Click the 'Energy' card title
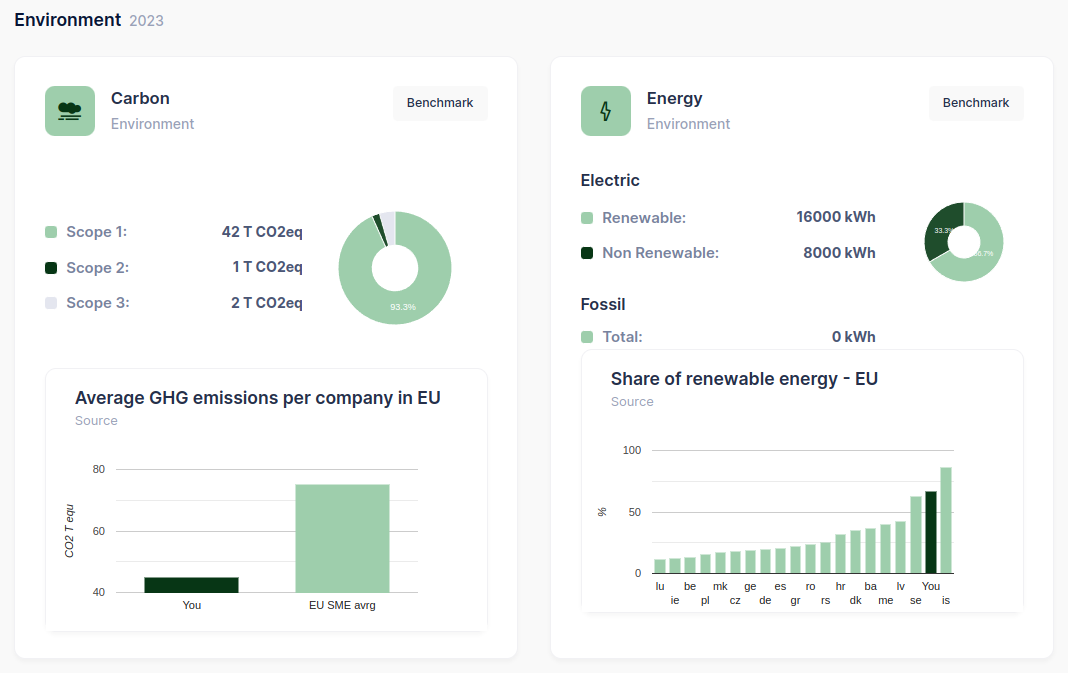Viewport: 1068px width, 673px height. pyautogui.click(x=674, y=99)
